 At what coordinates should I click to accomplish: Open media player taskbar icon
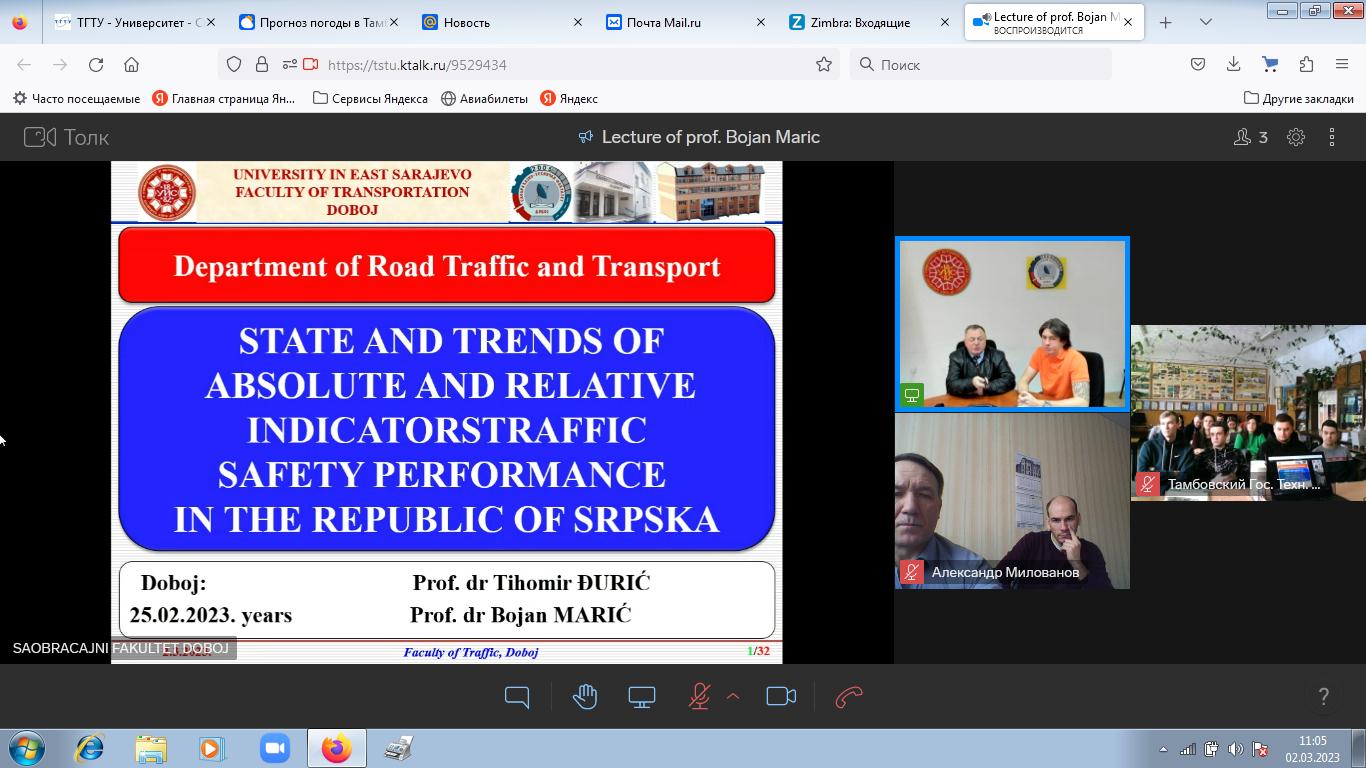(x=212, y=748)
